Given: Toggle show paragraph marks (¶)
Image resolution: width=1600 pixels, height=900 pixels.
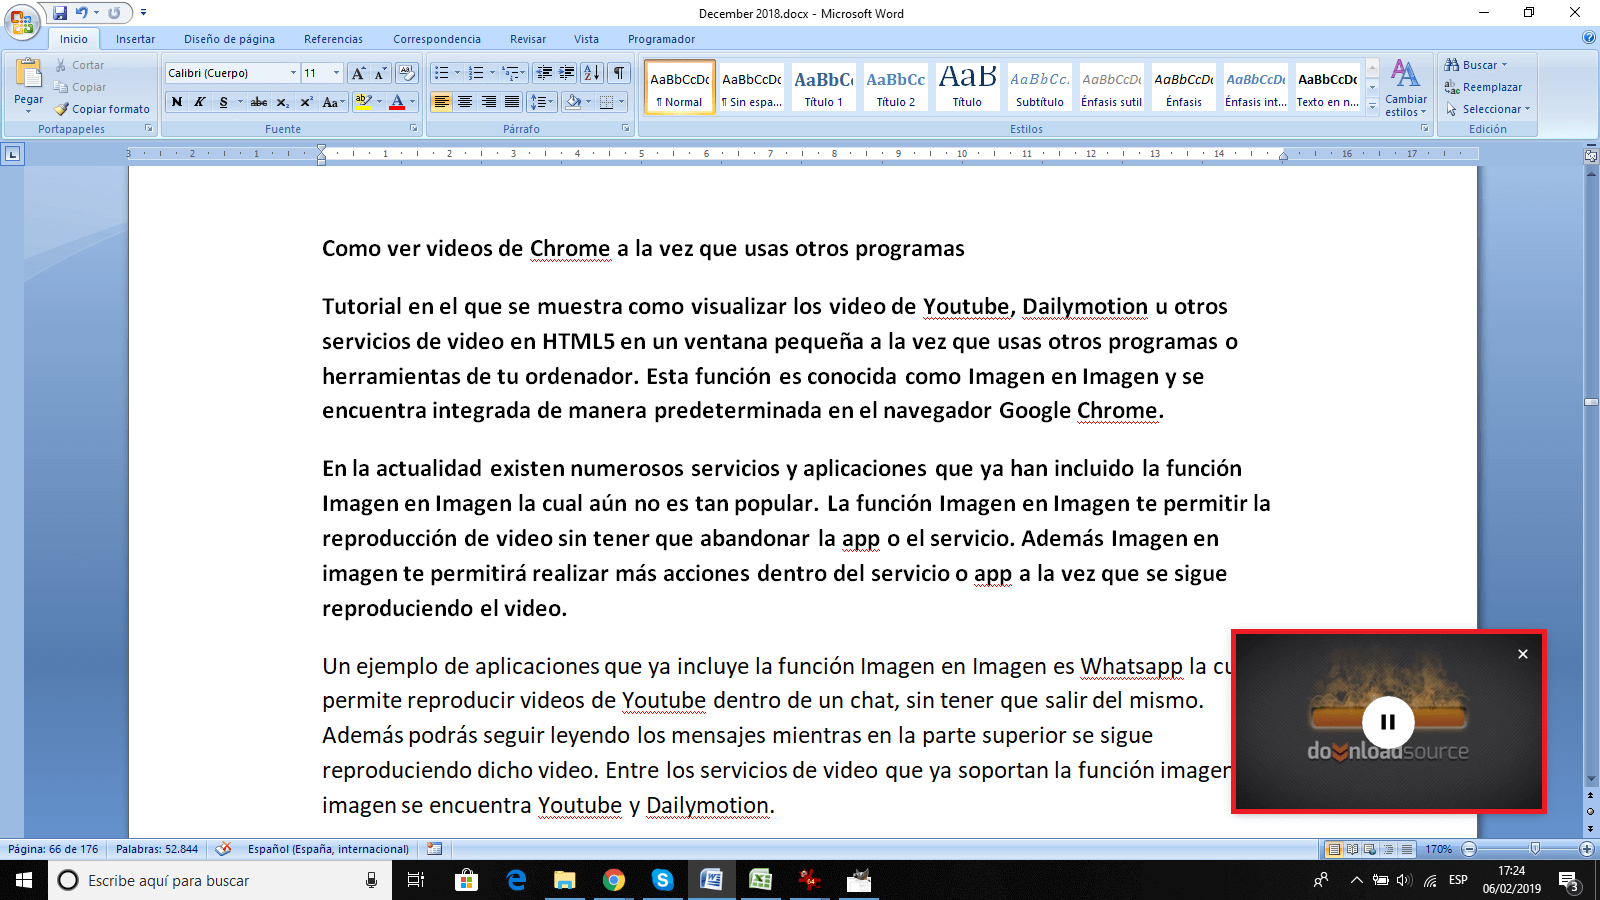Looking at the screenshot, I should 619,73.
